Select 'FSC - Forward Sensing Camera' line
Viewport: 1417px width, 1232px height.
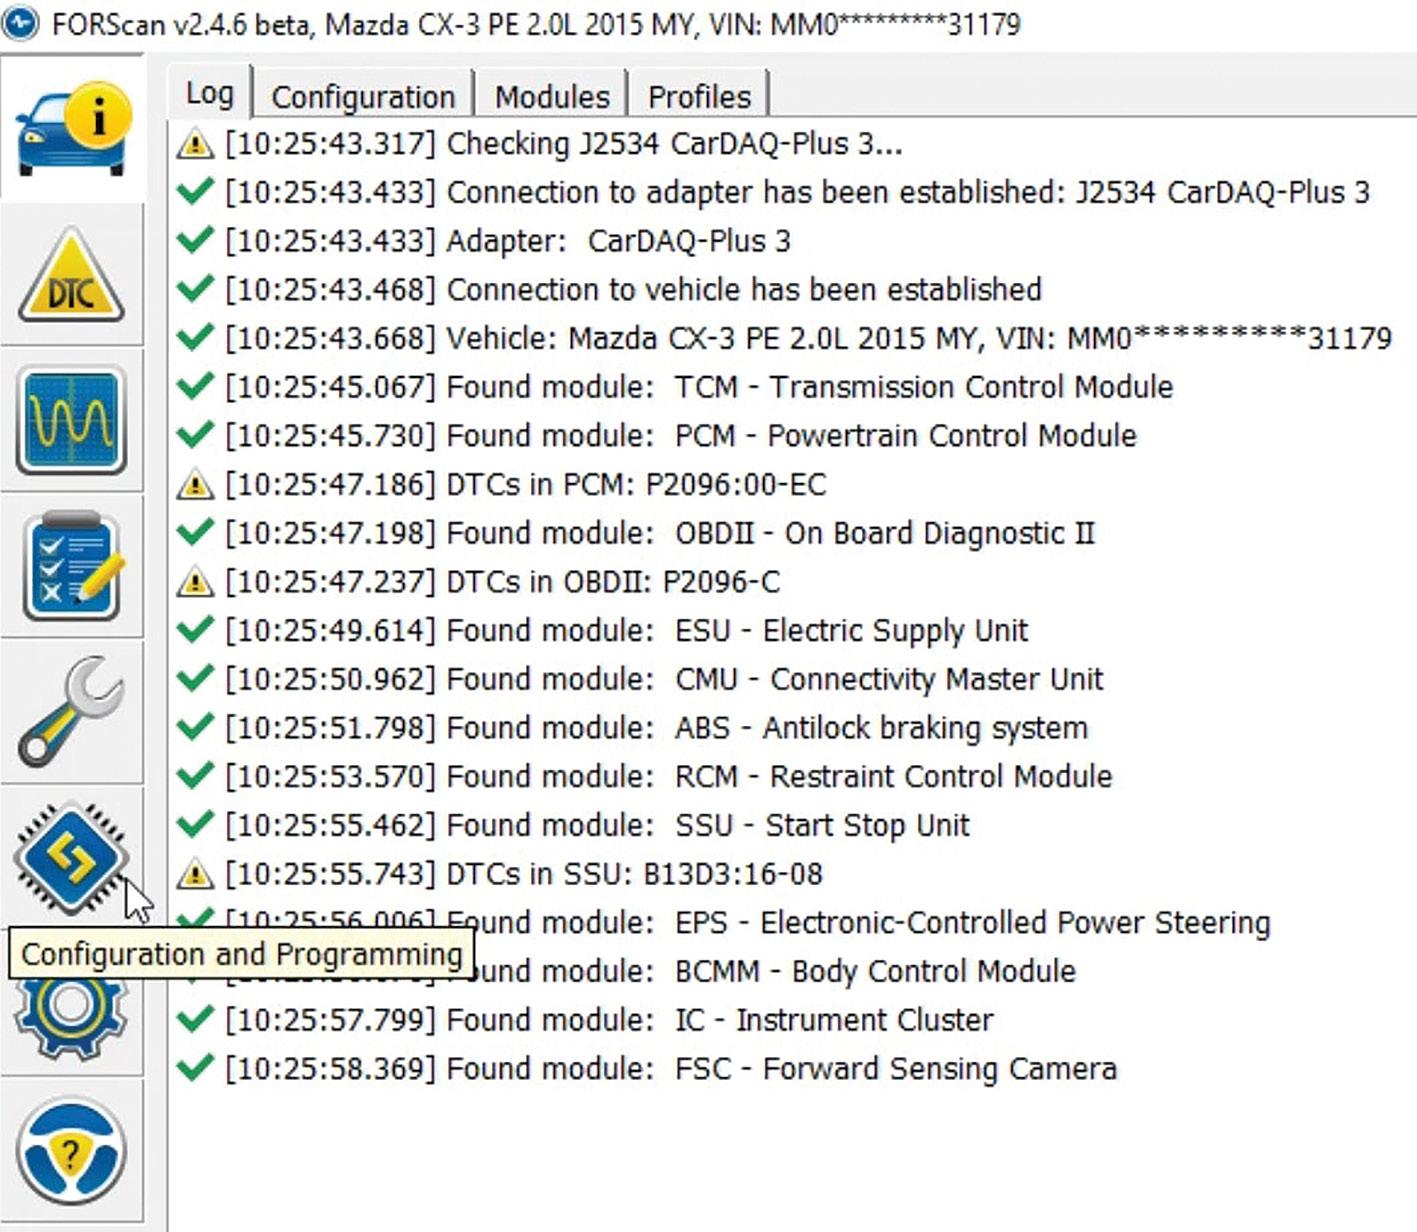coord(671,1069)
